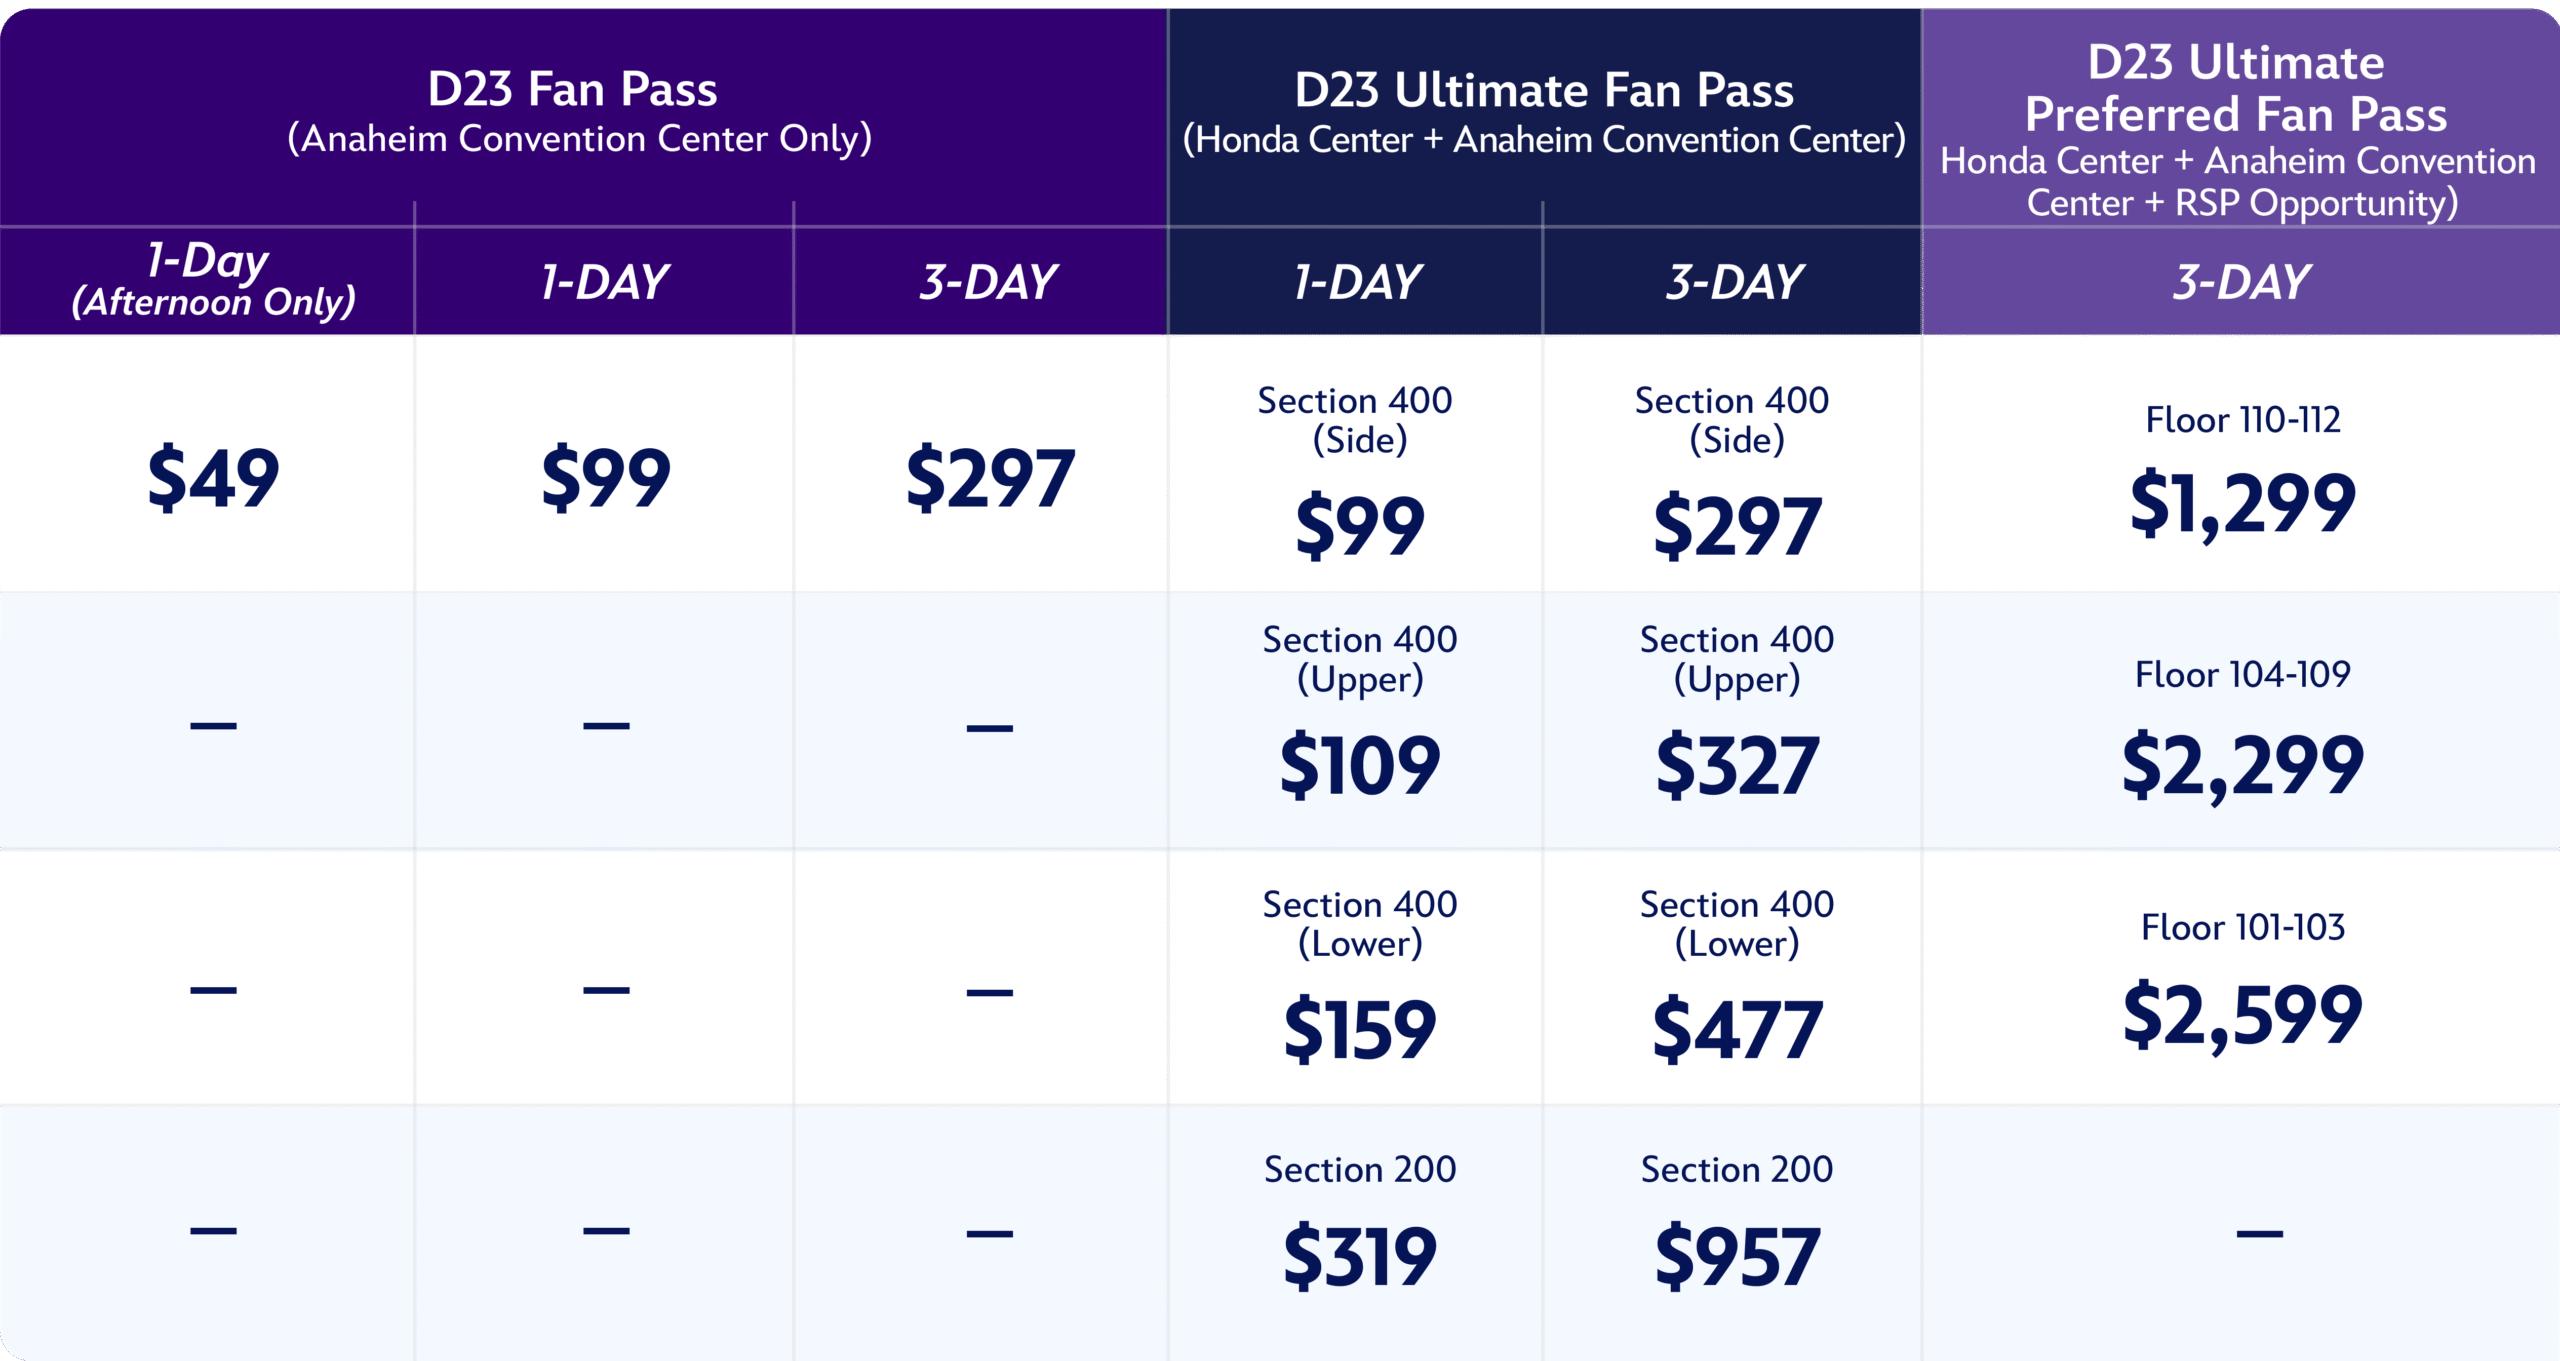Image resolution: width=2560 pixels, height=1361 pixels.
Task: Pick the $159 Section 400 Lower price
Action: tap(1360, 1030)
